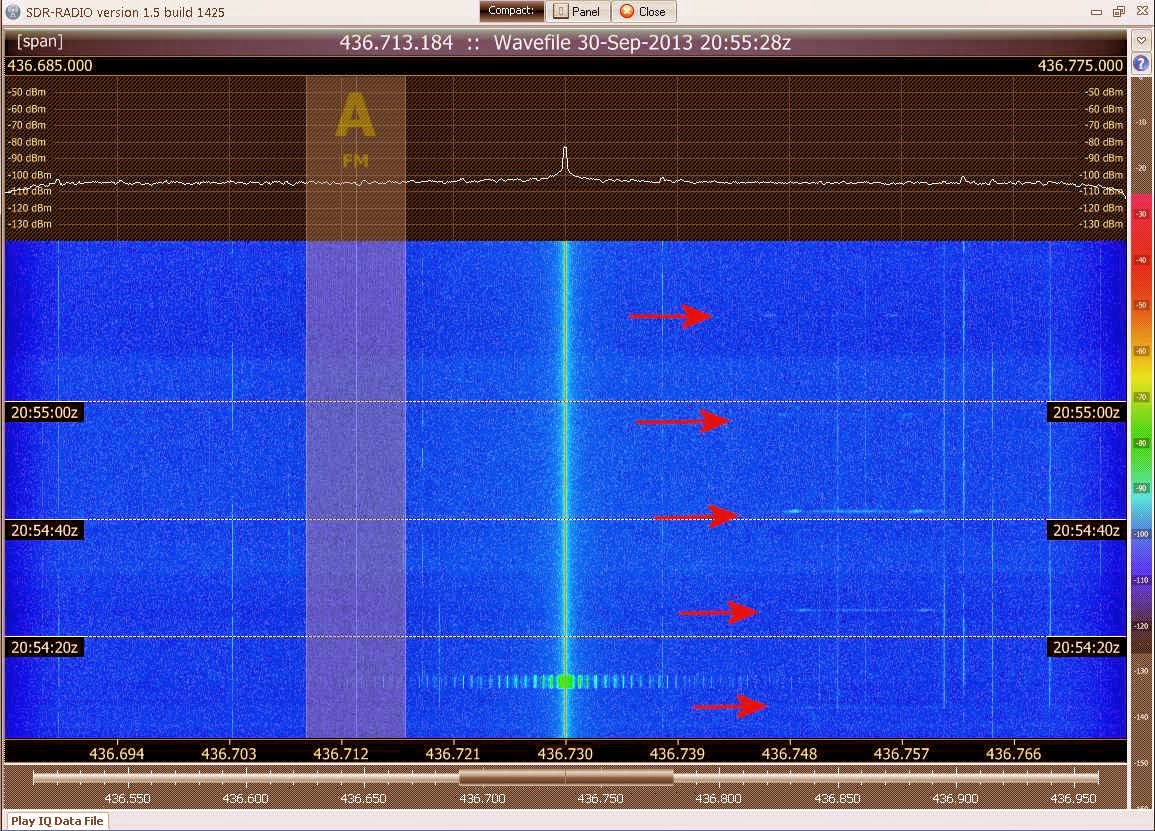Click the left-hand 20:55:00z time marker

click(x=44, y=413)
